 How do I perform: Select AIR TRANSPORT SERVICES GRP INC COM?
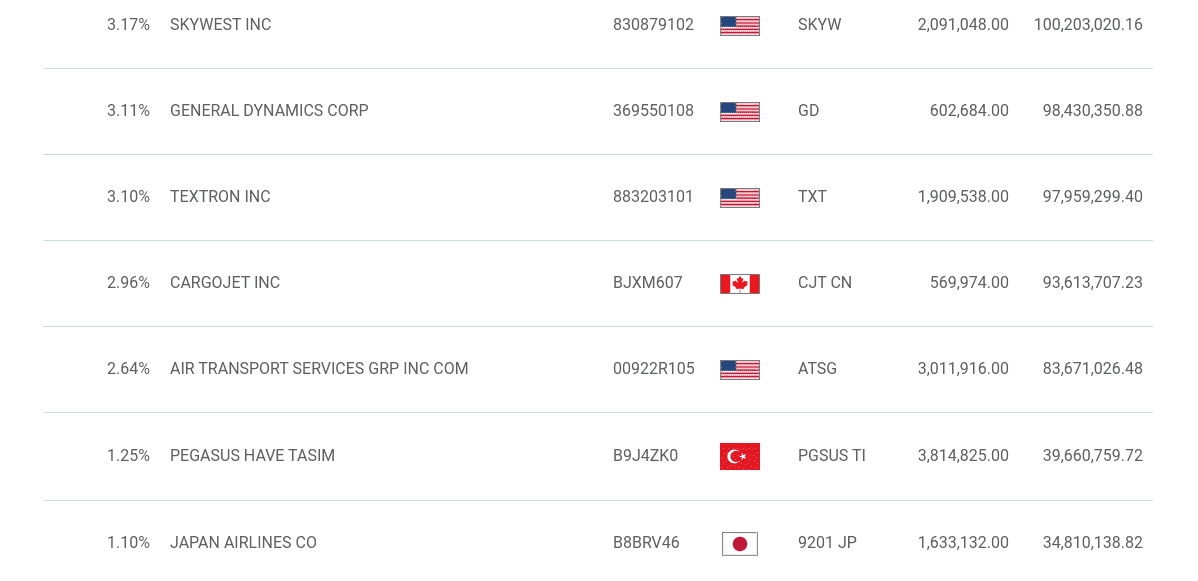(319, 368)
